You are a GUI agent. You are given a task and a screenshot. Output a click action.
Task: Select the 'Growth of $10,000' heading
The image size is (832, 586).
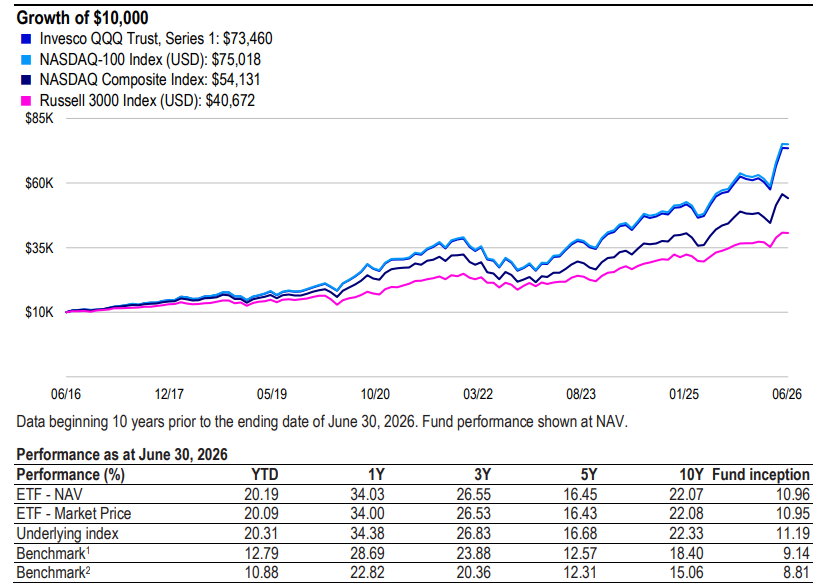point(82,18)
